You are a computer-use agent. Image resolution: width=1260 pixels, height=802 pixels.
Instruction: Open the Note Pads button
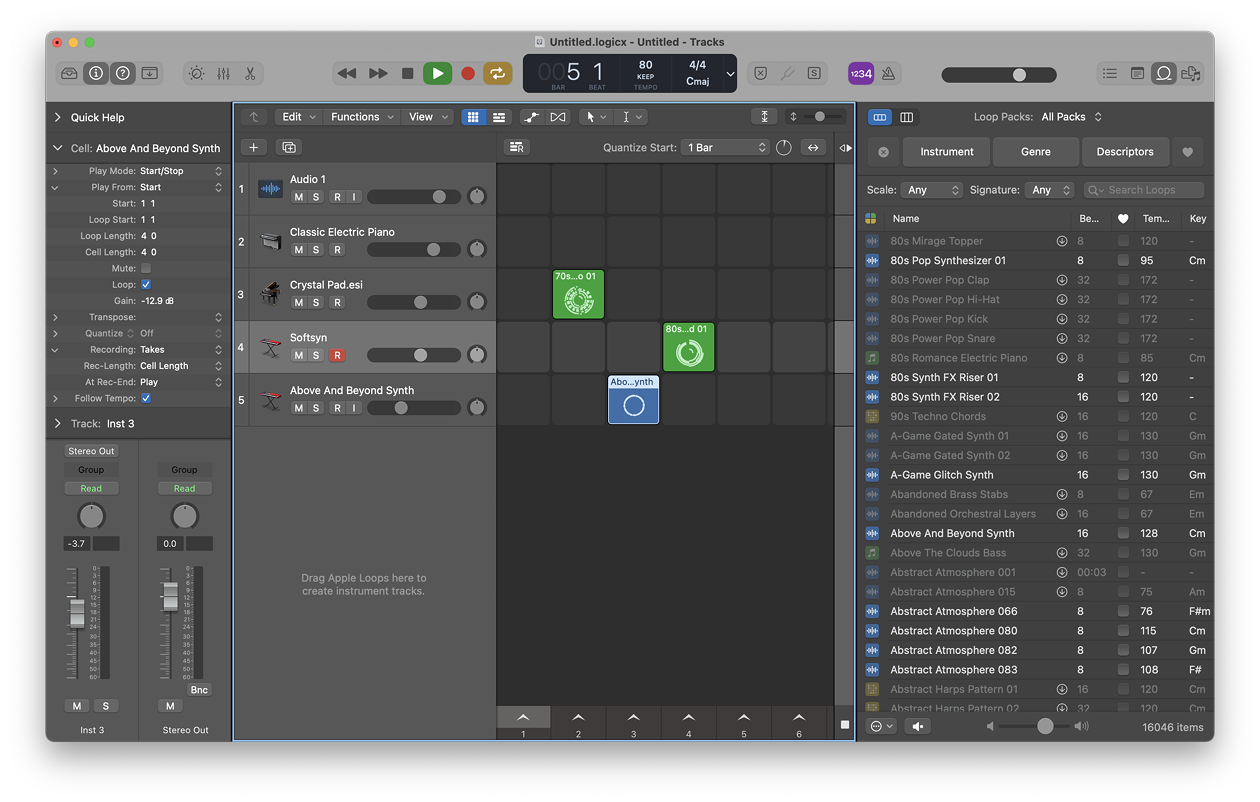1137,73
